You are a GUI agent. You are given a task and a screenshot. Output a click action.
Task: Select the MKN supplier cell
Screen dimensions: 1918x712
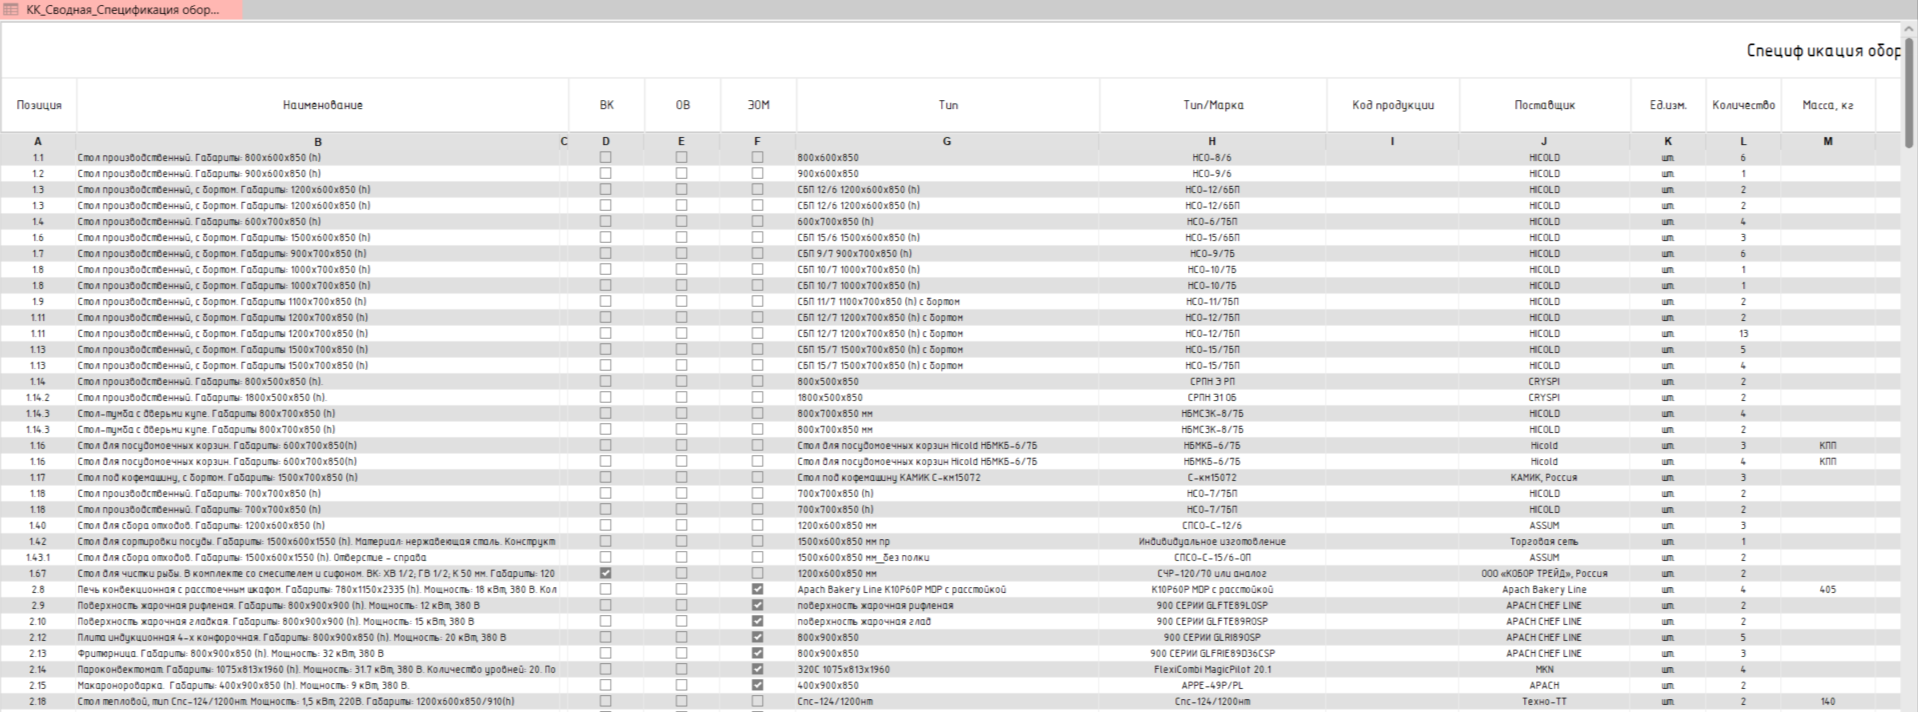pos(1543,669)
